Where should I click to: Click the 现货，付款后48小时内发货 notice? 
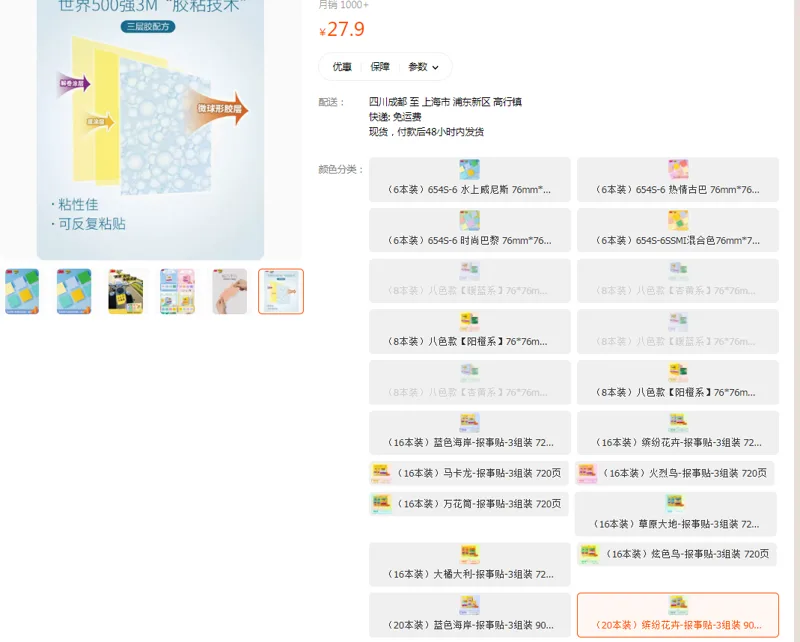pos(426,132)
